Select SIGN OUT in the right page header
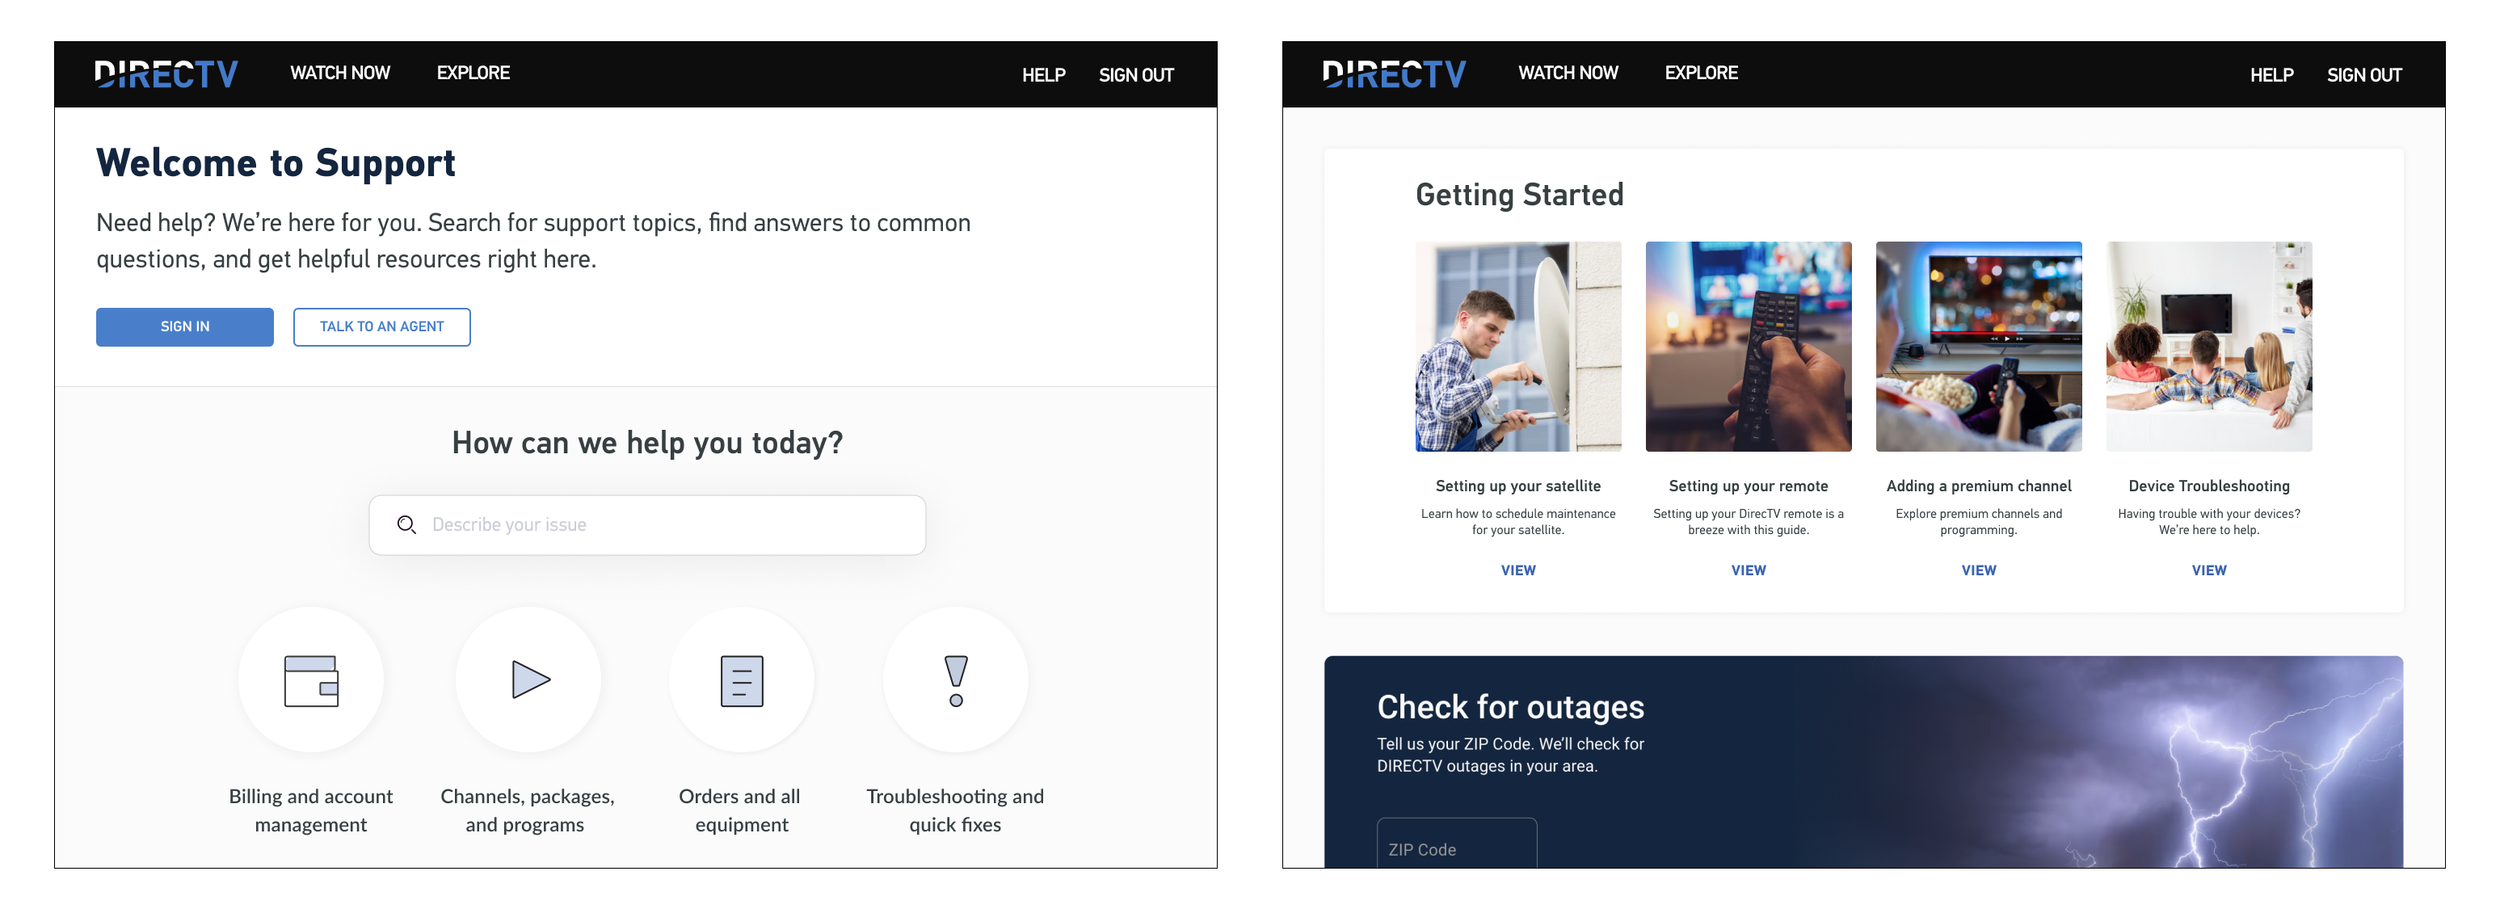Screen dimensions: 2500x909 coord(2364,75)
